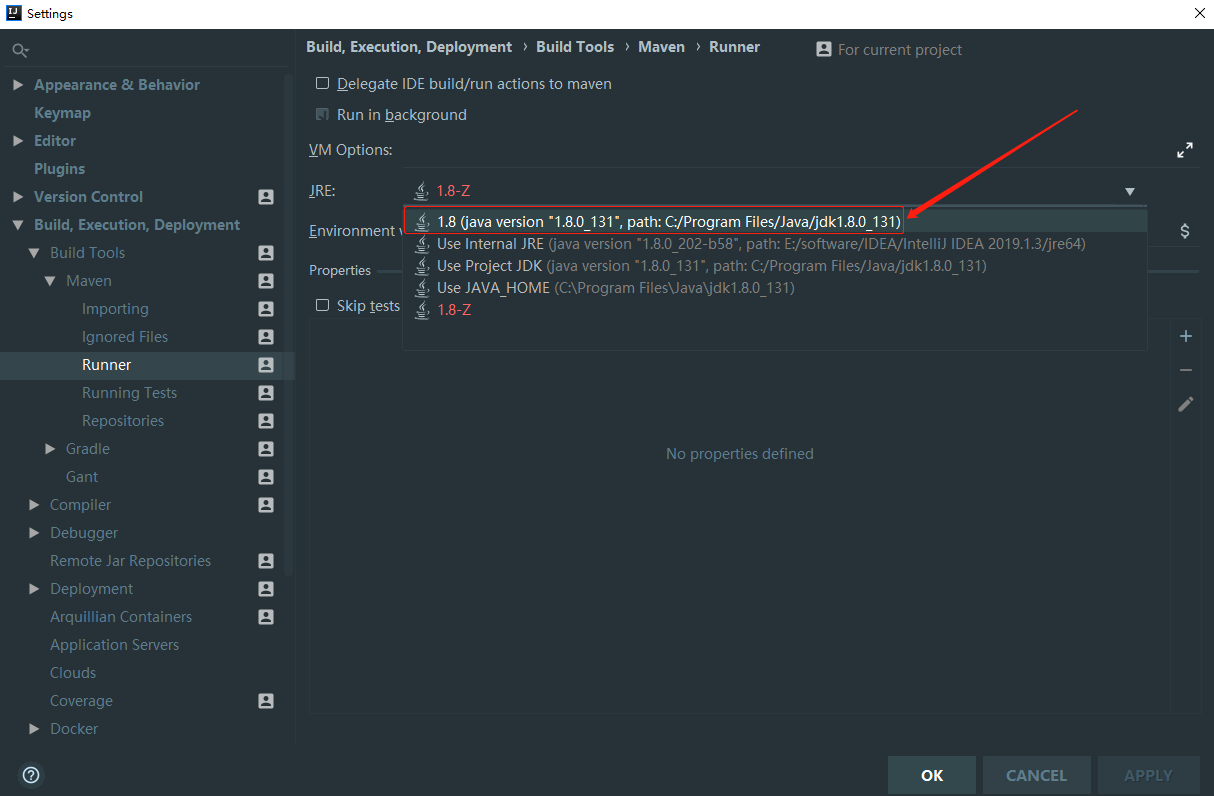The image size is (1214, 796).
Task: Click the OK button
Action: tap(932, 775)
